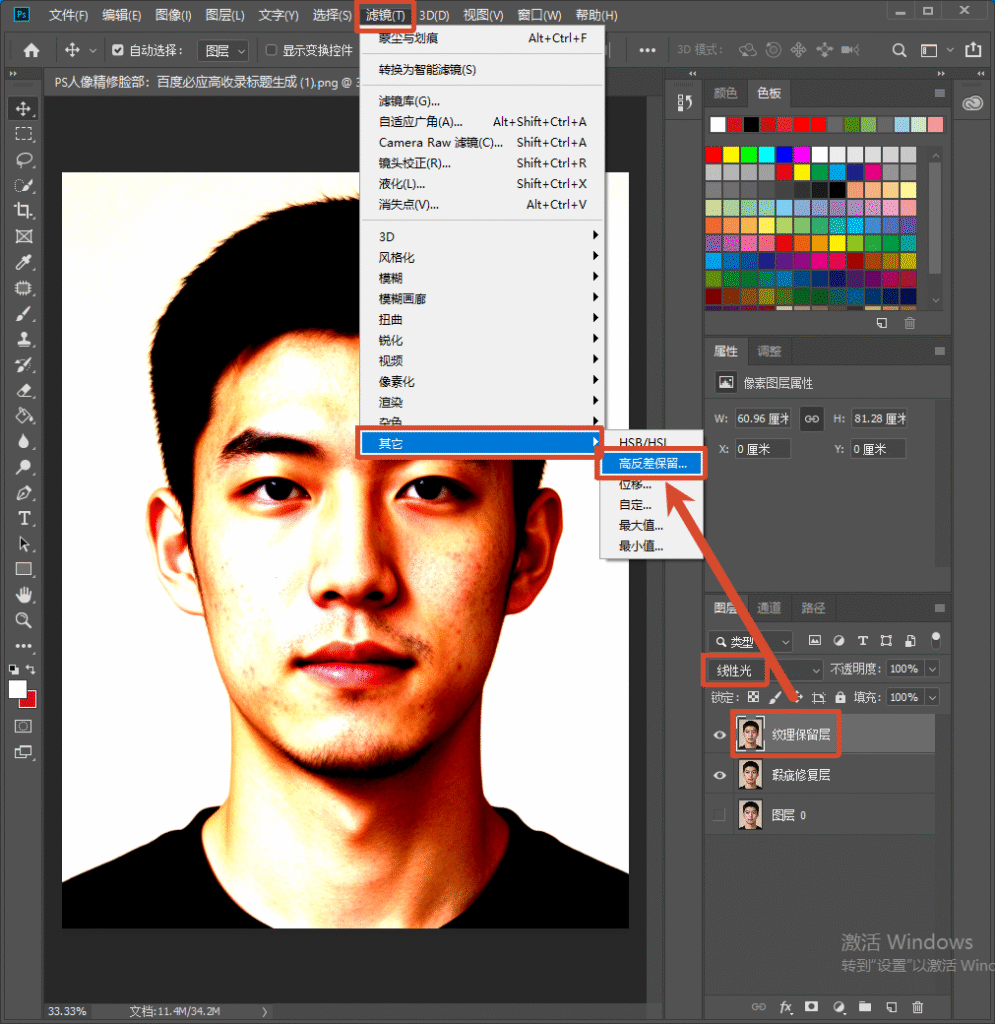Screen dimensions: 995x1024
Task: Pick the Clone Stamp tool
Action: pyautogui.click(x=24, y=340)
